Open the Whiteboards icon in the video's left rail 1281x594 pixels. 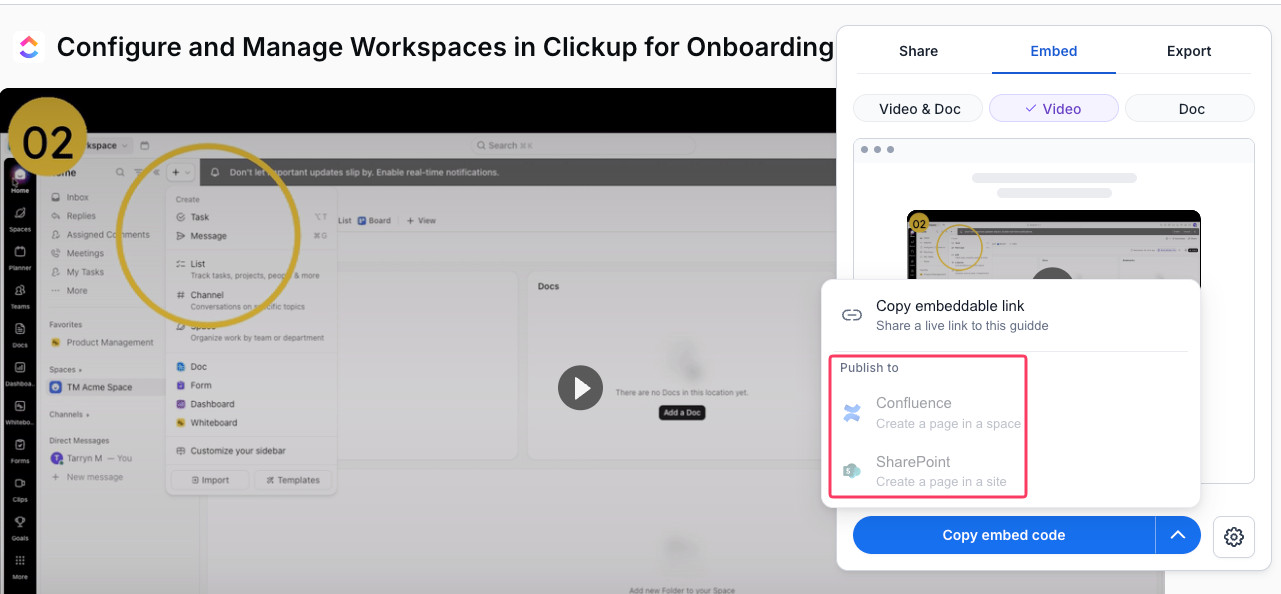point(19,412)
